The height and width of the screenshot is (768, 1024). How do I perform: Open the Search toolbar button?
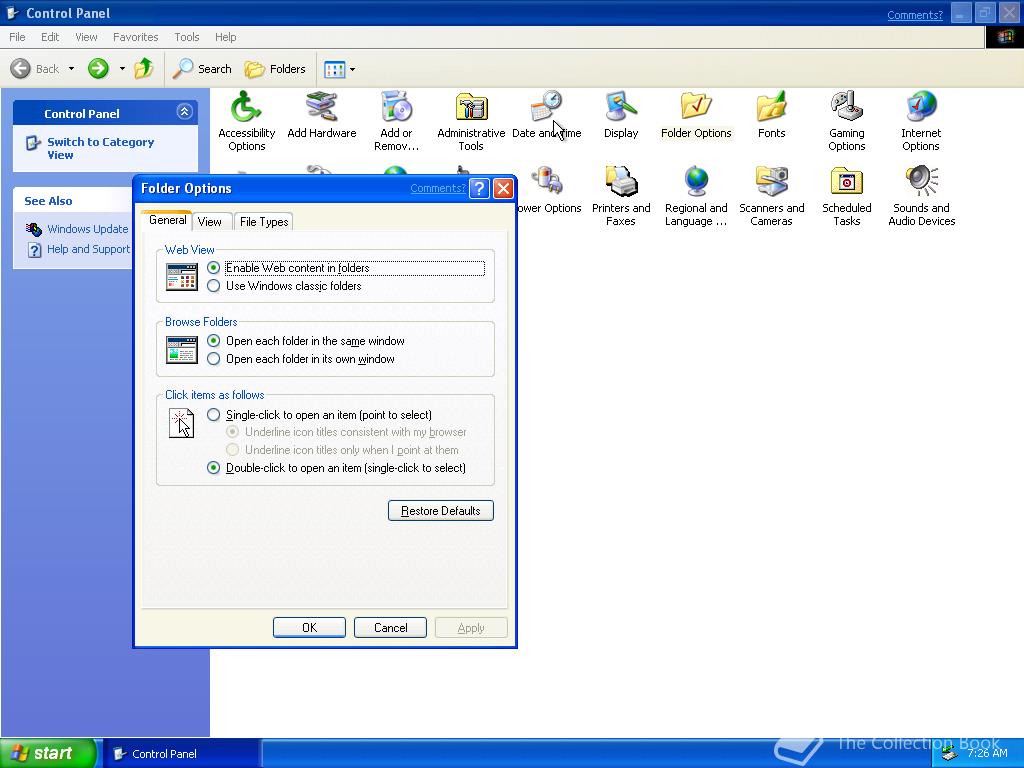pyautogui.click(x=202, y=69)
